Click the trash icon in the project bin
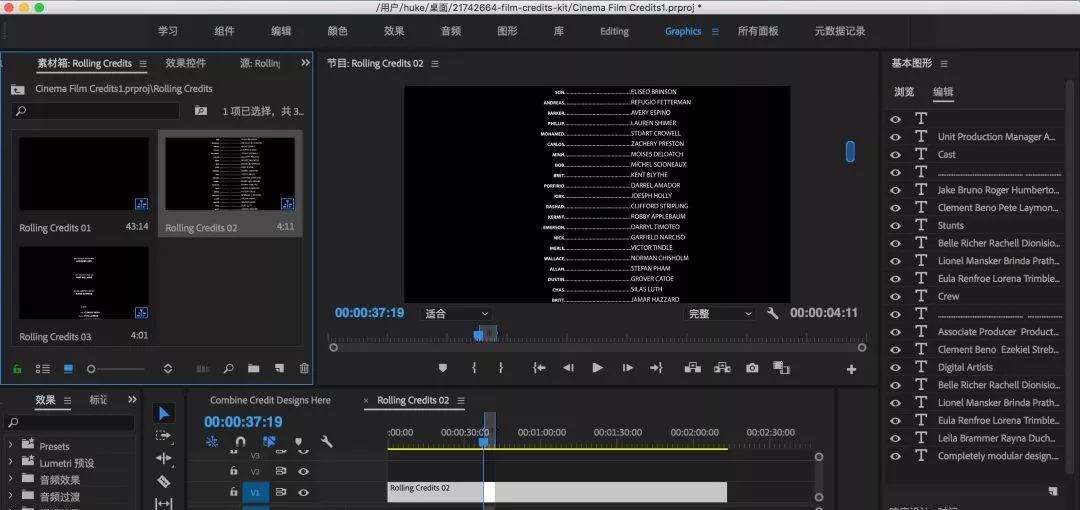Screen dimensions: 1080x510 (x=304, y=369)
